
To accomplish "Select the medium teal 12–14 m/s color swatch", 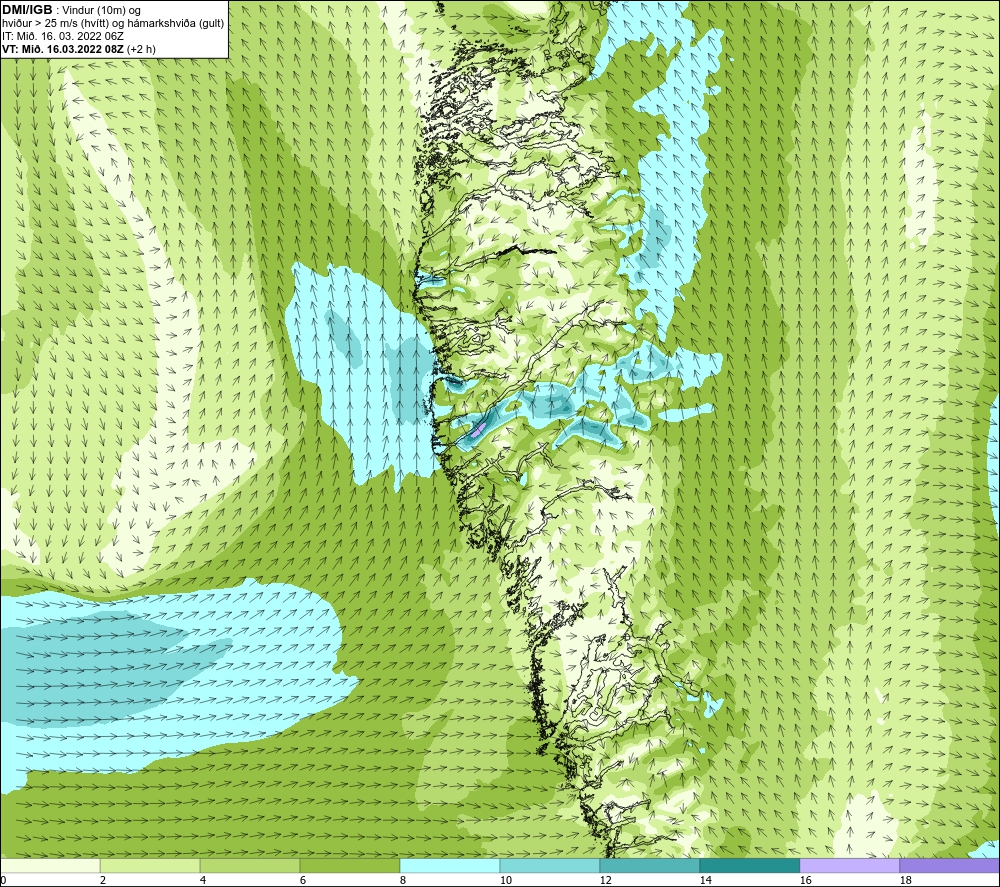I will tap(649, 865).
